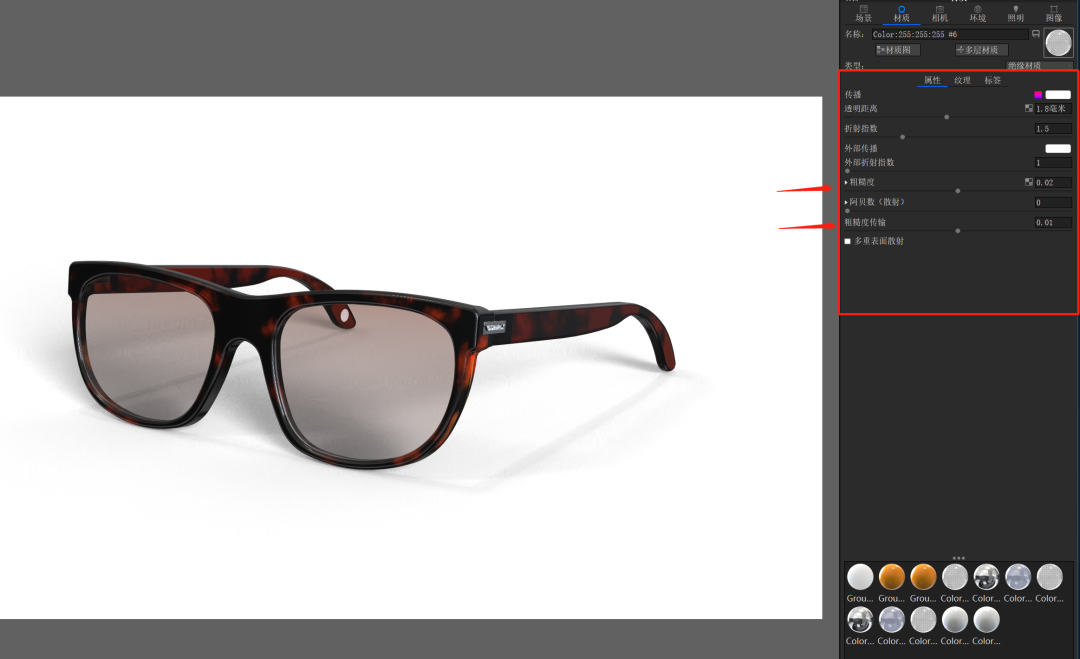Screen dimensions: 1080x659
Task: Click the 多层材质 button
Action: (x=982, y=50)
